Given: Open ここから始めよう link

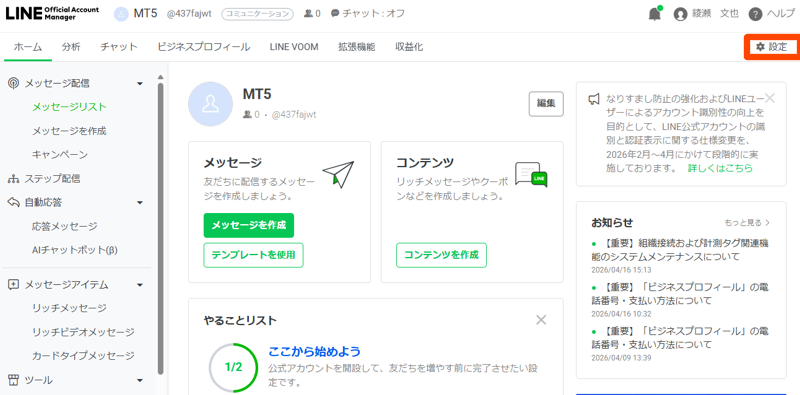Looking at the screenshot, I should coord(314,352).
